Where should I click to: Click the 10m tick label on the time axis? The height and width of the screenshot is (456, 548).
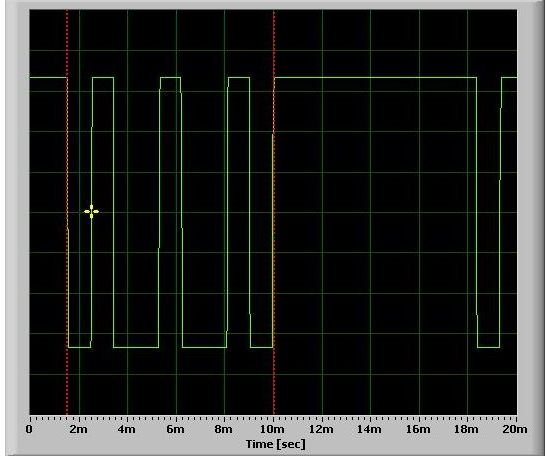(x=273, y=429)
